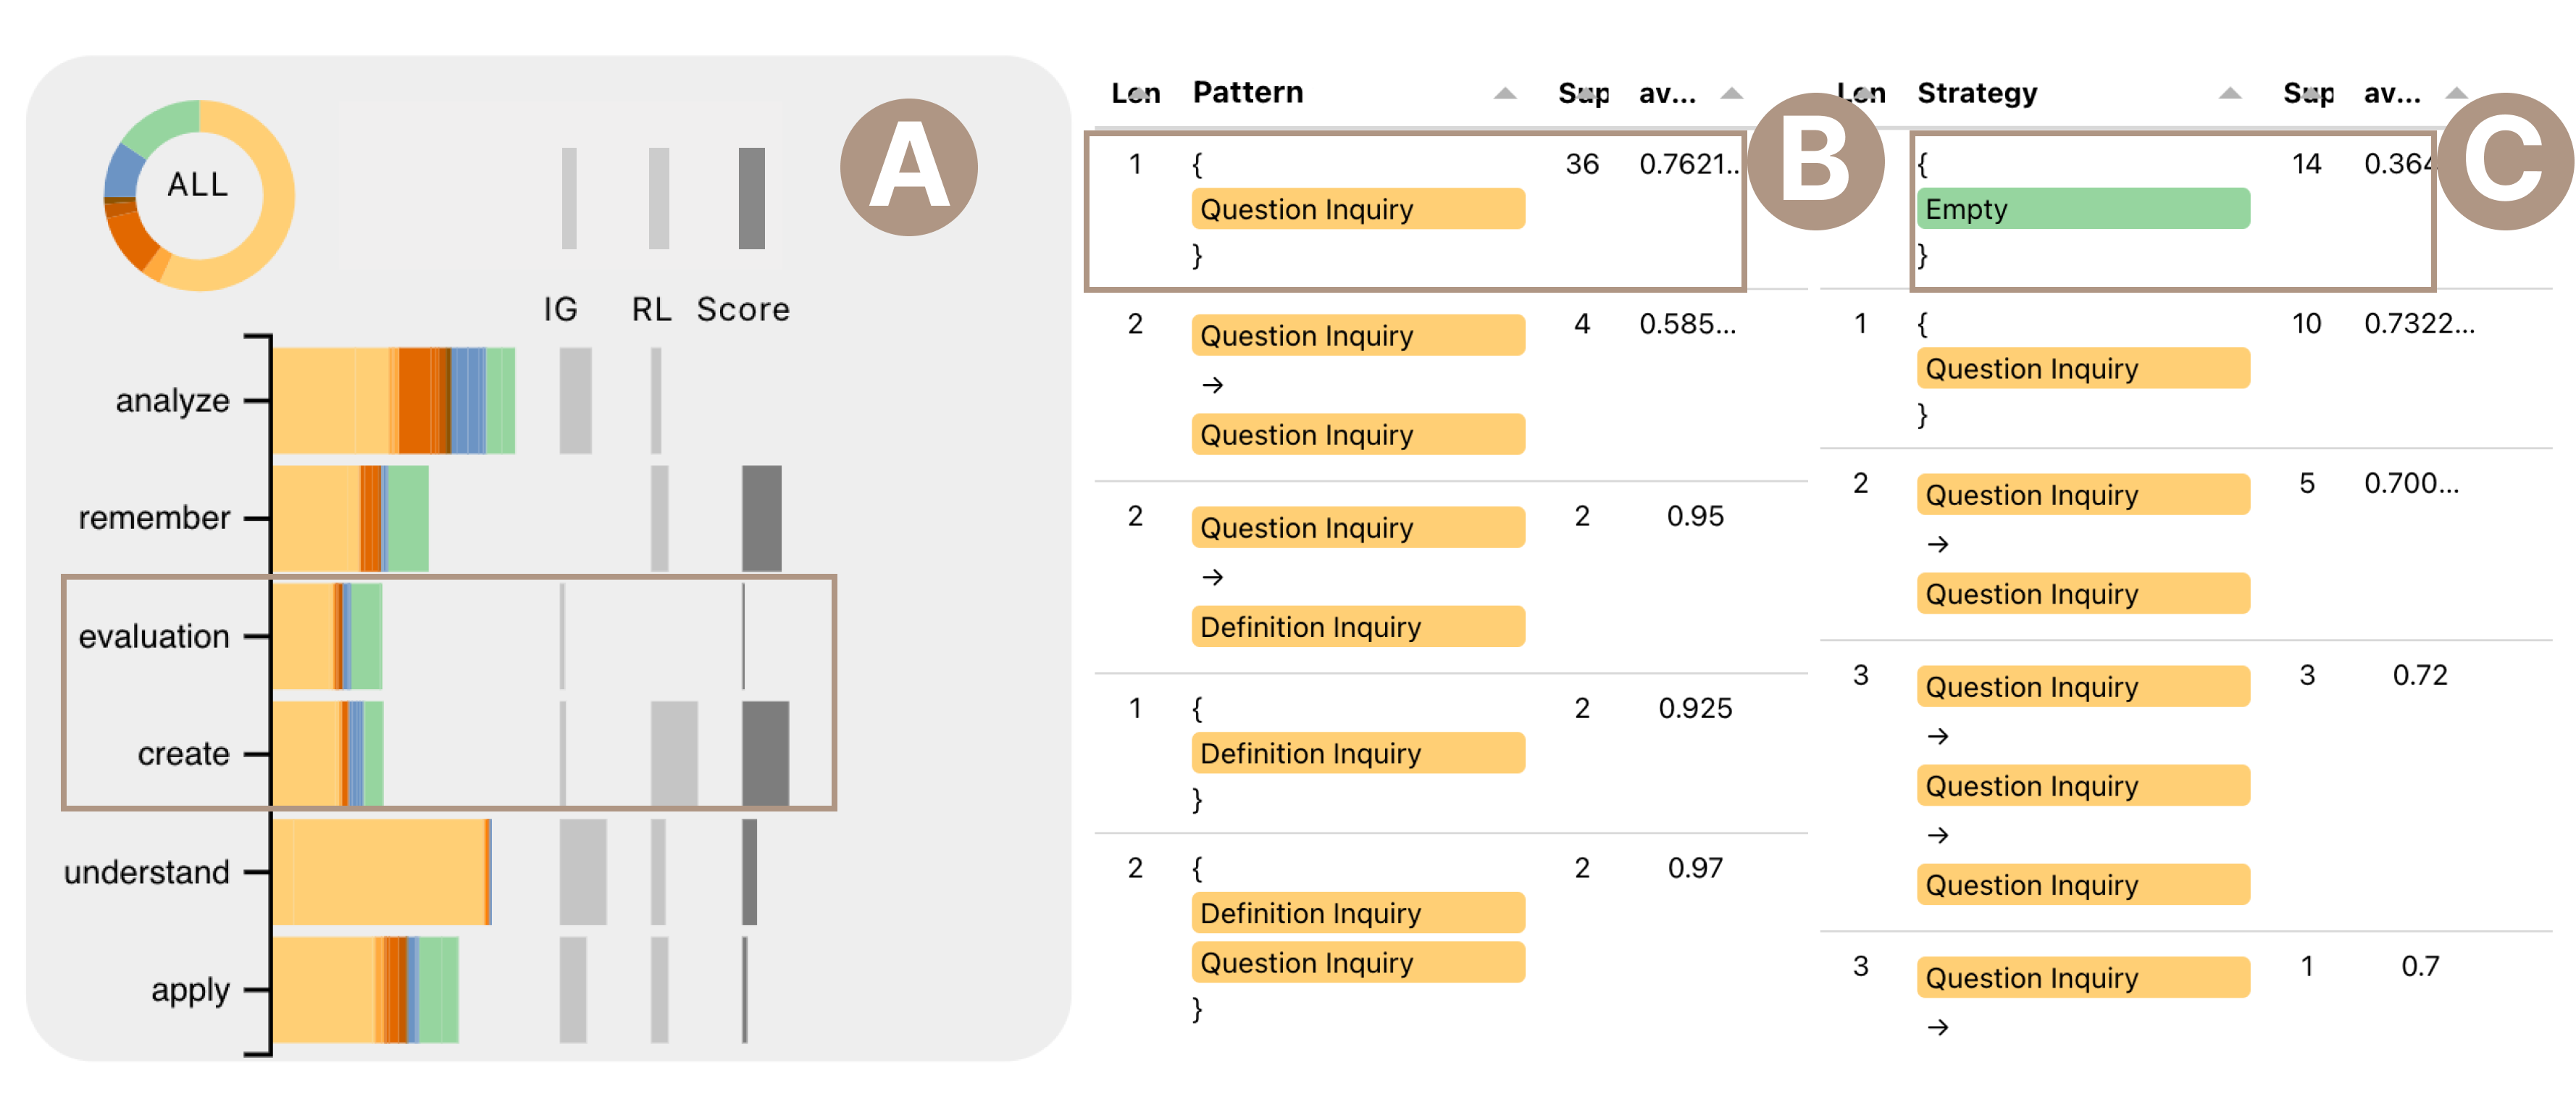Sort Strategy table's av... column with its arrow
The width and height of the screenshot is (2576, 1110).
[x=2456, y=94]
